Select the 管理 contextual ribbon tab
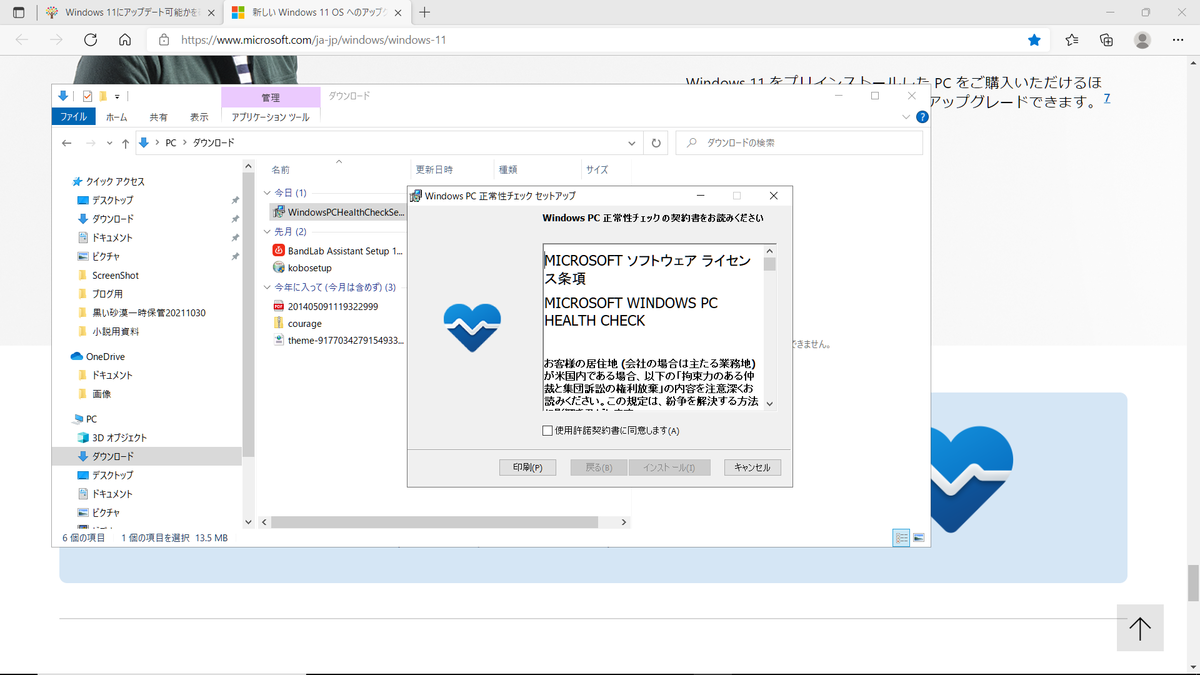1200x675 pixels. [x=270, y=97]
